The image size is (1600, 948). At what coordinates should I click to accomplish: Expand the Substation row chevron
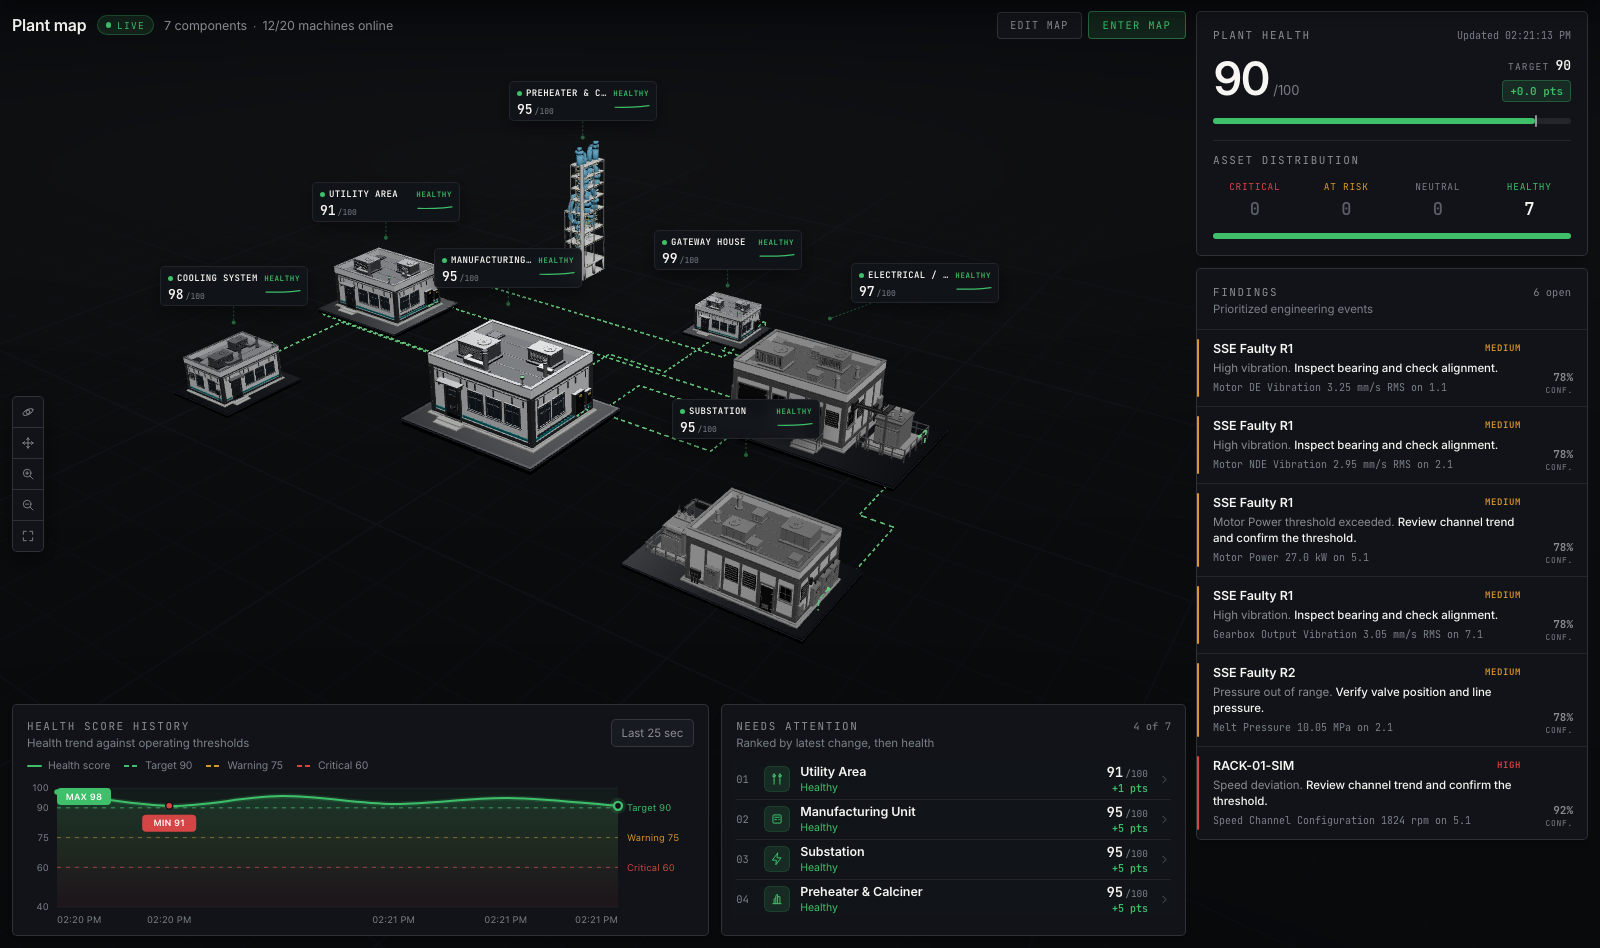tap(1164, 859)
